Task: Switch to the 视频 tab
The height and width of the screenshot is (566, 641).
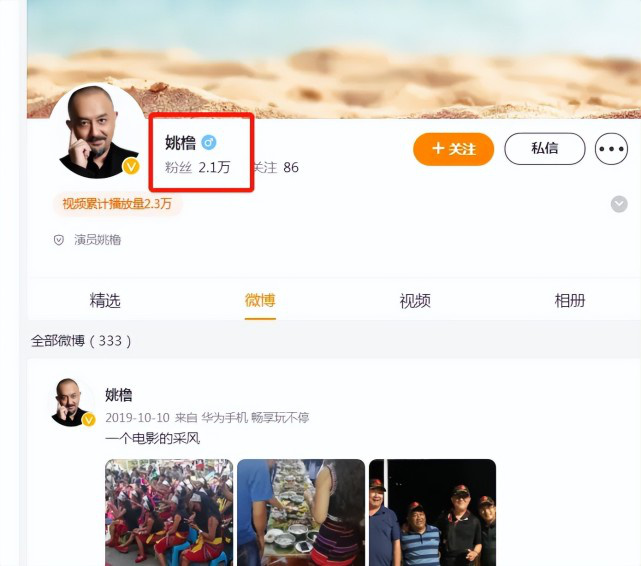Action: click(x=415, y=301)
